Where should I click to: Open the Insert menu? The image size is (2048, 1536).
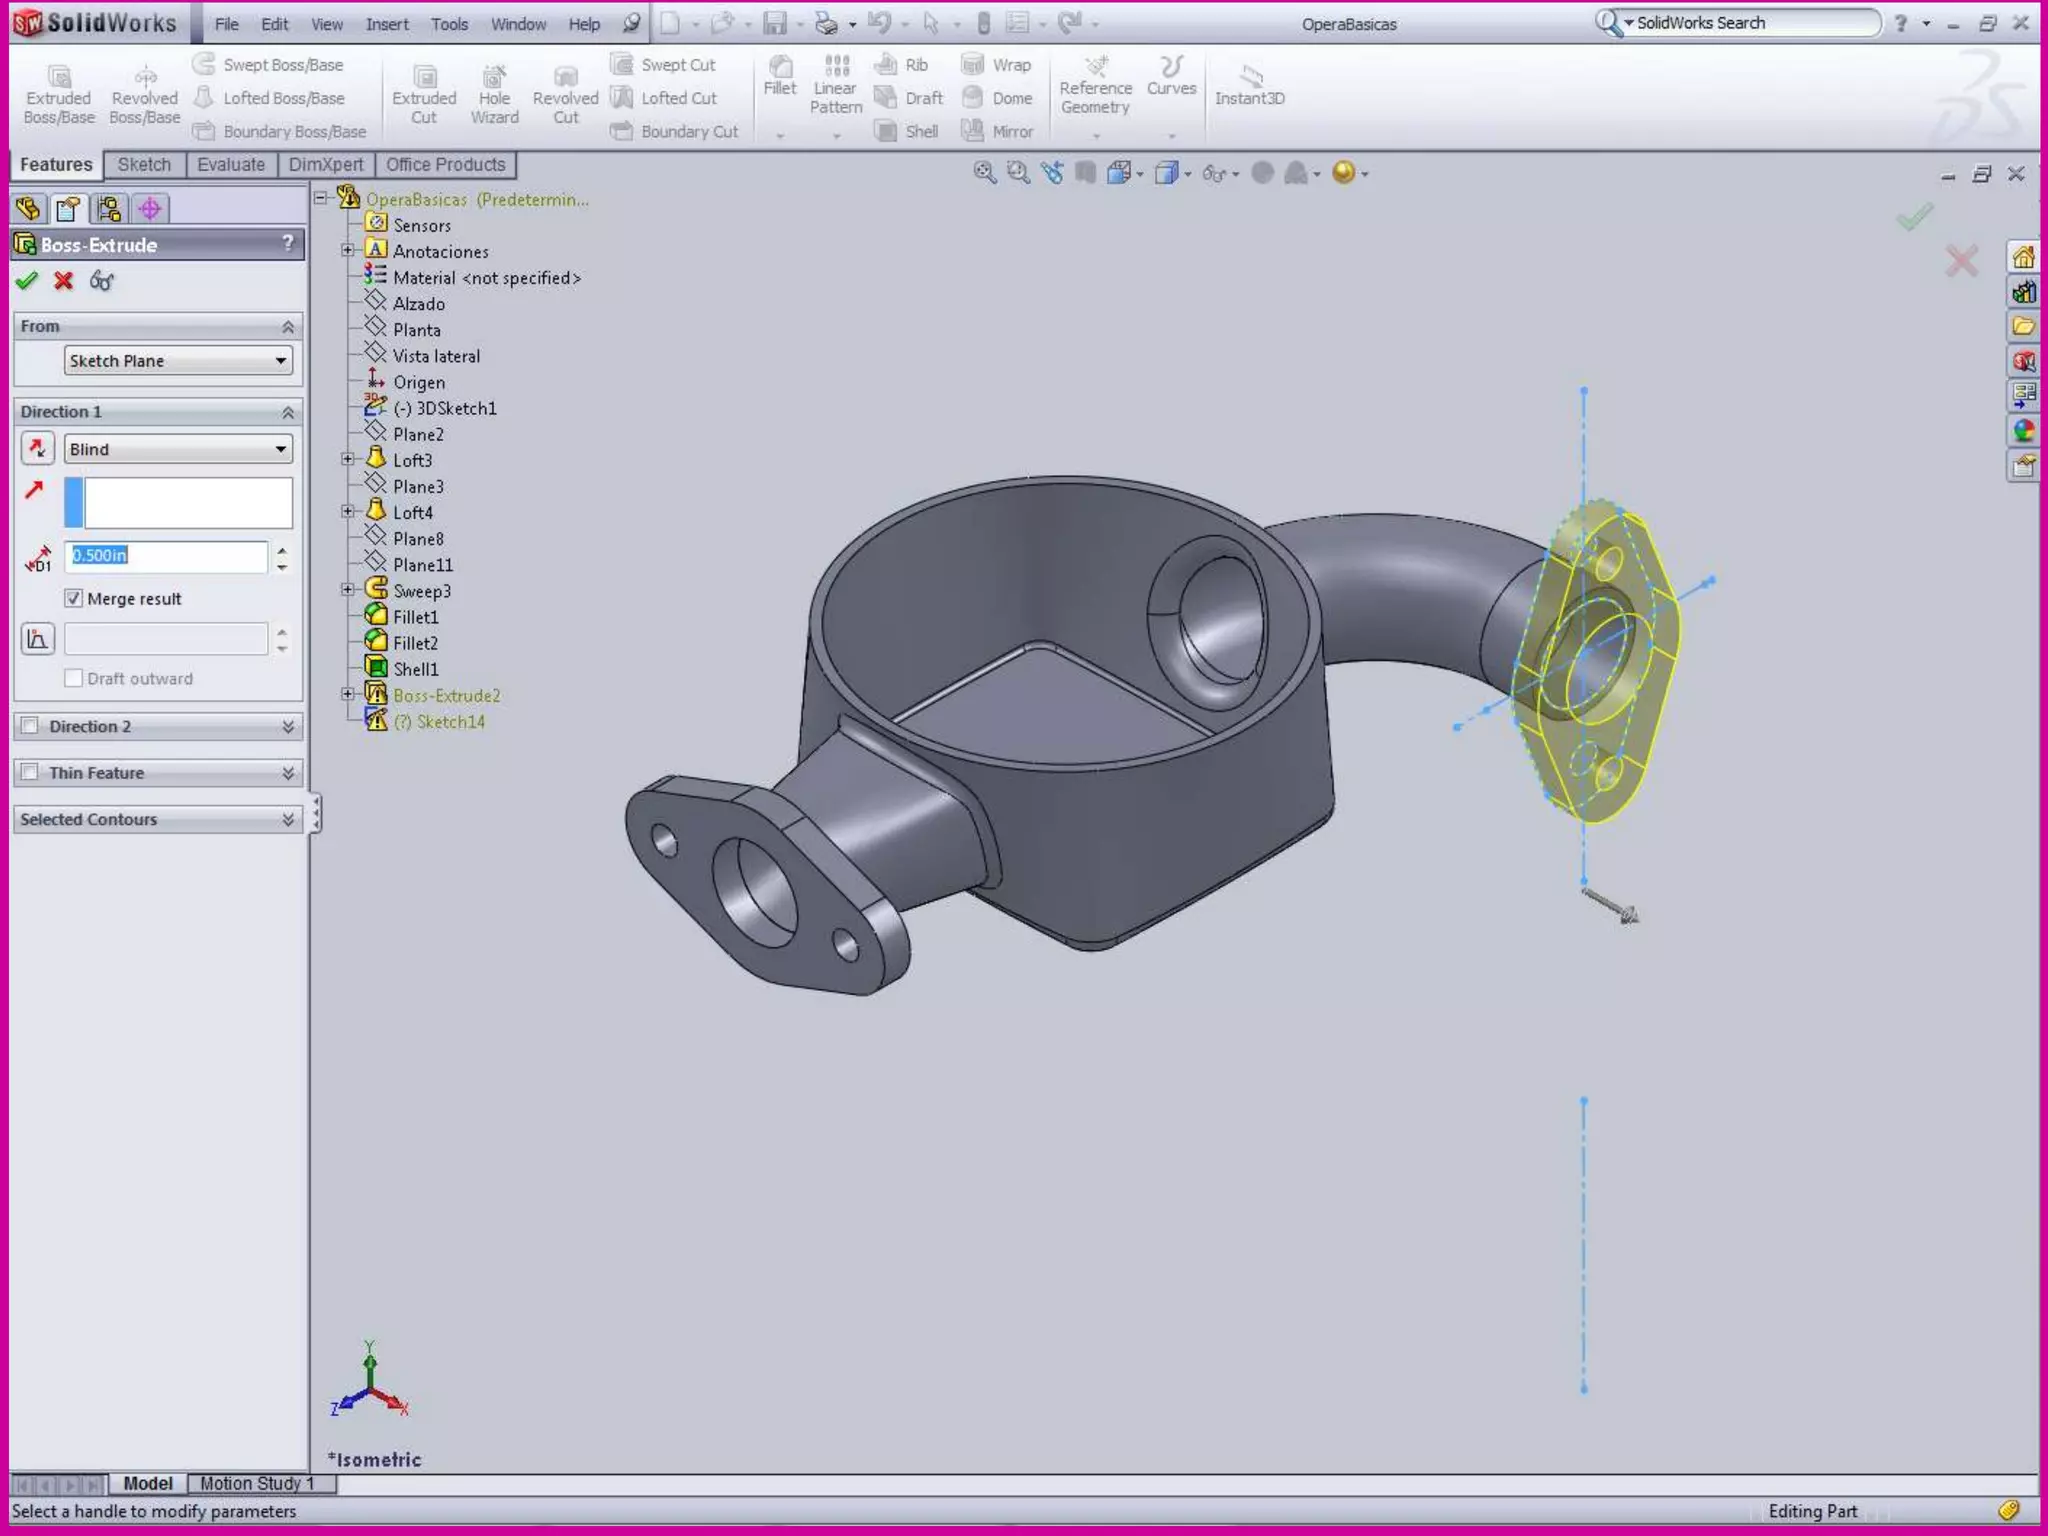click(386, 24)
